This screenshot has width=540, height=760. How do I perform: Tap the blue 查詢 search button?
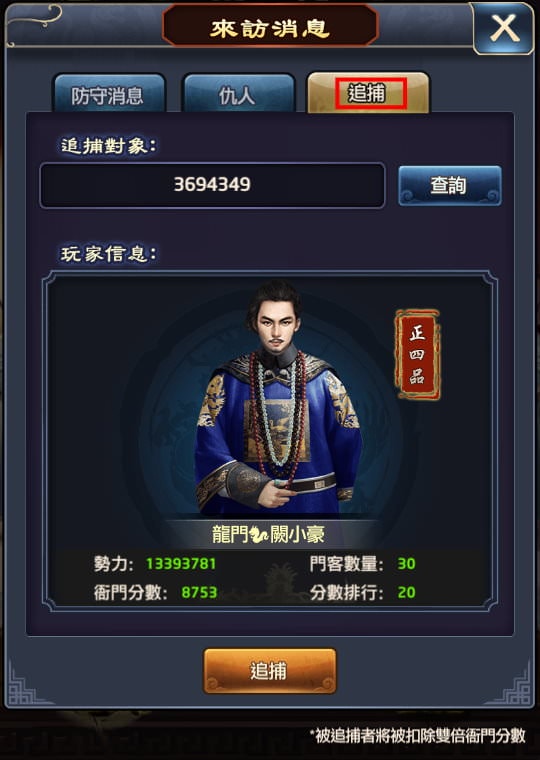[449, 185]
